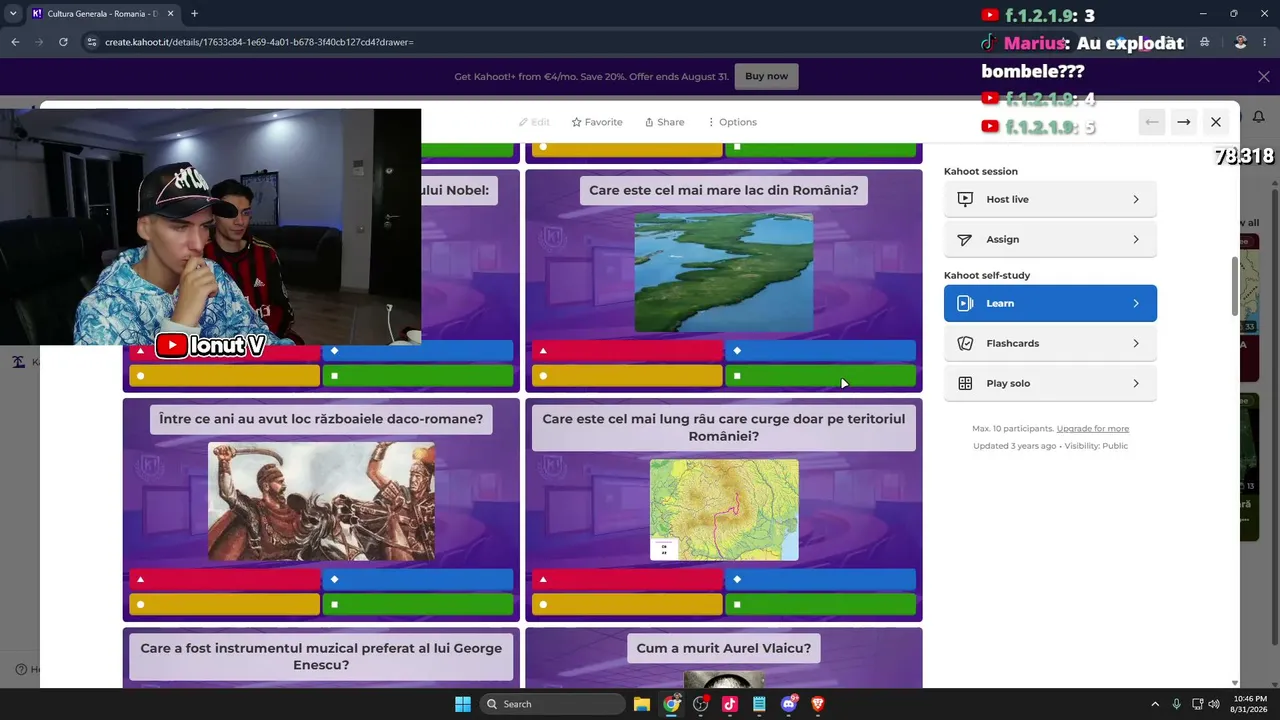The image size is (1280, 720).
Task: Go to previous kahoot with left arrow
Action: coord(1152,122)
